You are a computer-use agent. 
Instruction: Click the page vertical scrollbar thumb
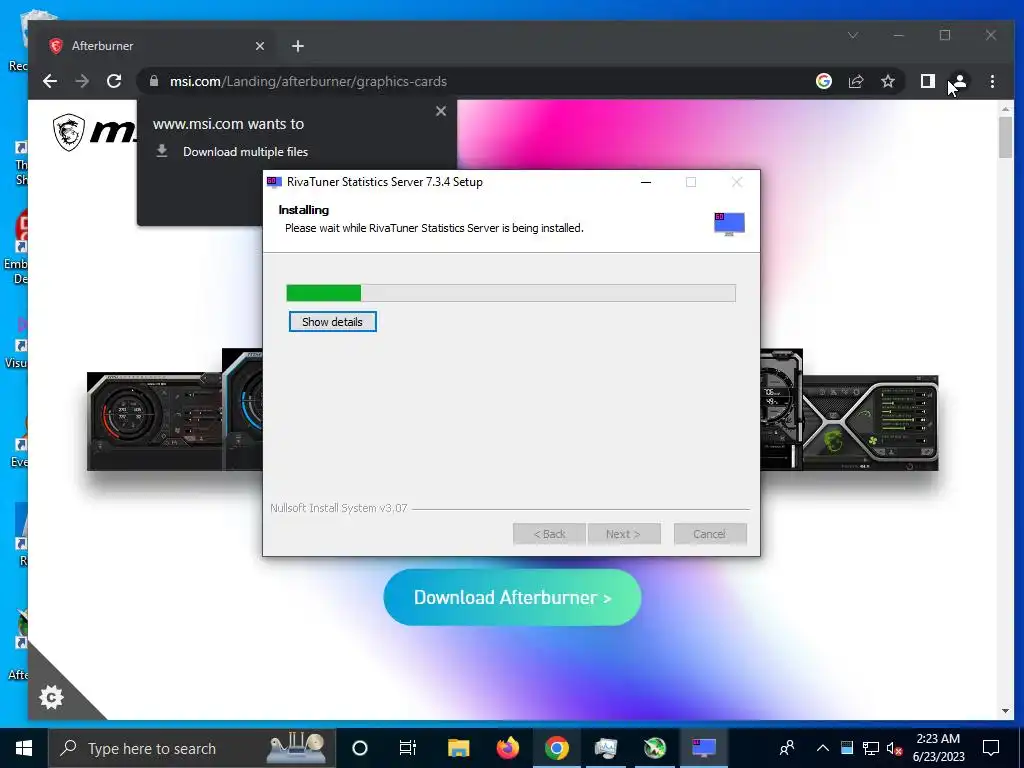(x=1006, y=137)
